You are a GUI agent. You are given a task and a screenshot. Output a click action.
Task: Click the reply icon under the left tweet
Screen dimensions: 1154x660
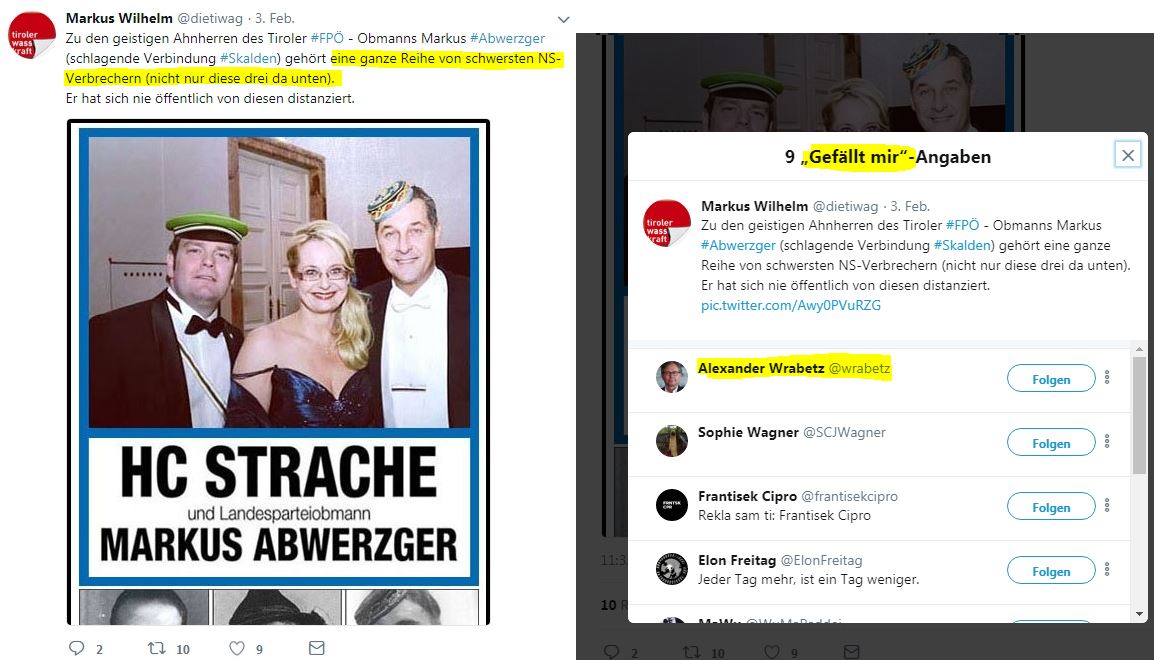(77, 648)
